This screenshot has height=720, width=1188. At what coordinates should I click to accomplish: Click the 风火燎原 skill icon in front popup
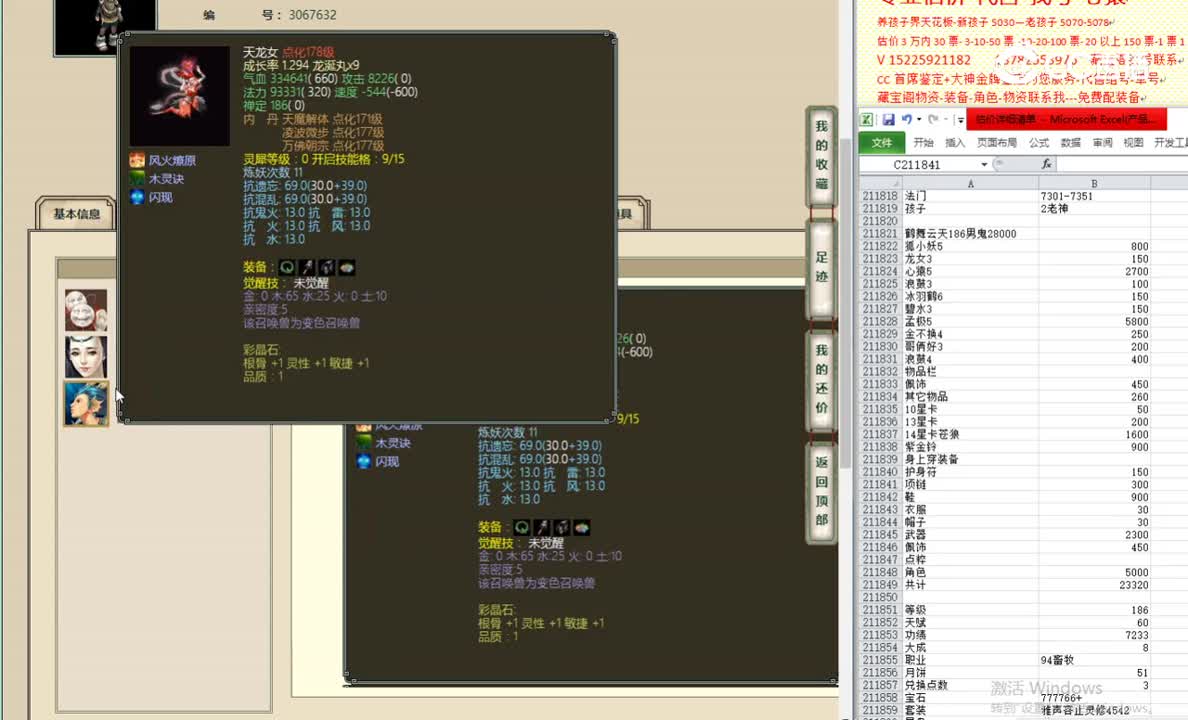click(x=136, y=160)
